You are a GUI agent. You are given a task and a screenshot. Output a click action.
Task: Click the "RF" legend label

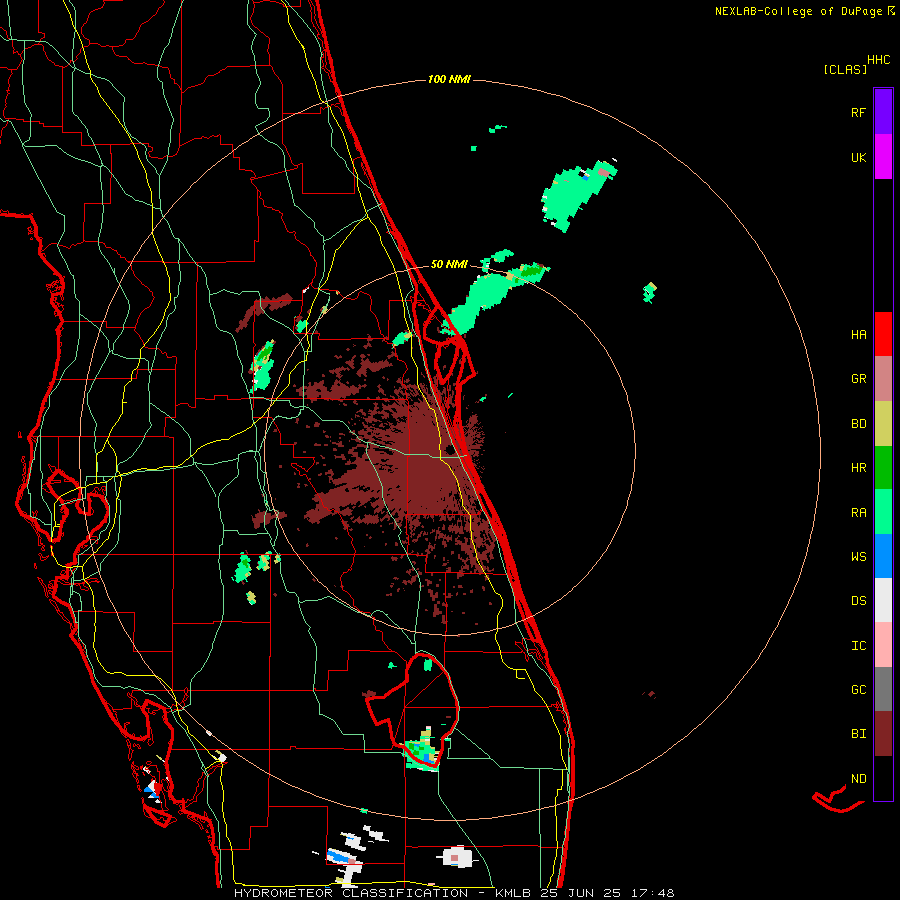[858, 112]
